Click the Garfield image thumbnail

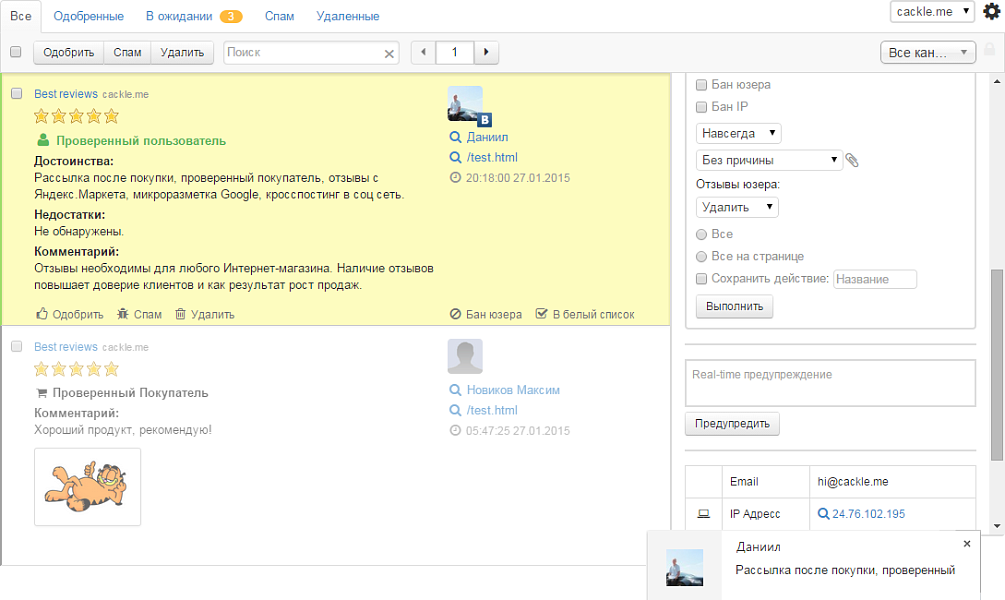(87, 487)
